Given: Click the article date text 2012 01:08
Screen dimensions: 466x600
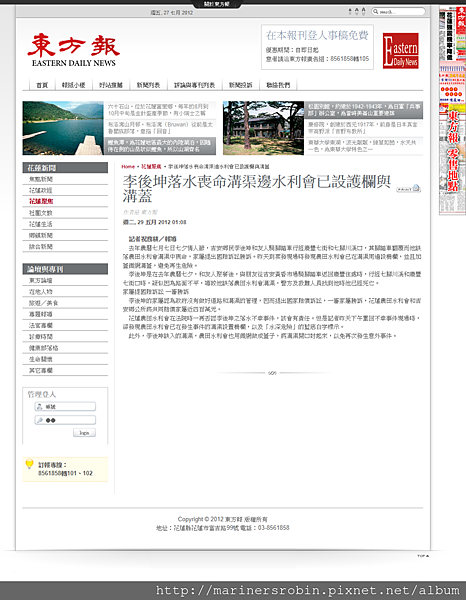Looking at the screenshot, I should coord(155,222).
